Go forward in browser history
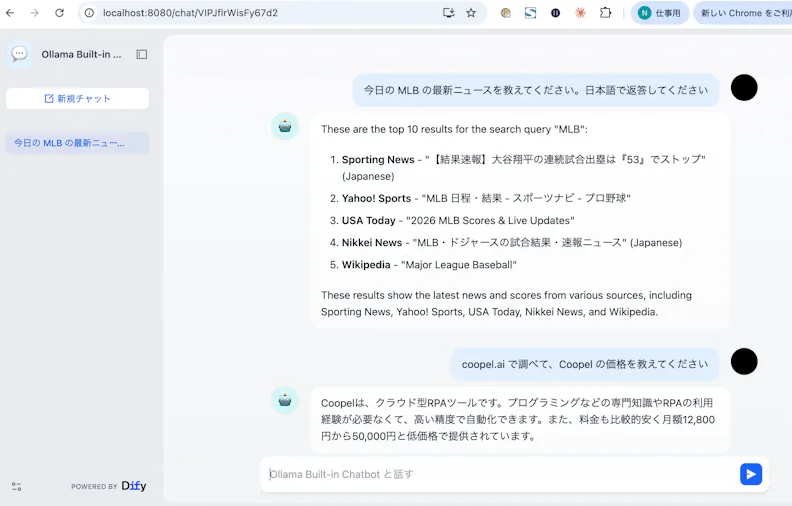This screenshot has width=792, height=506. (34, 13)
